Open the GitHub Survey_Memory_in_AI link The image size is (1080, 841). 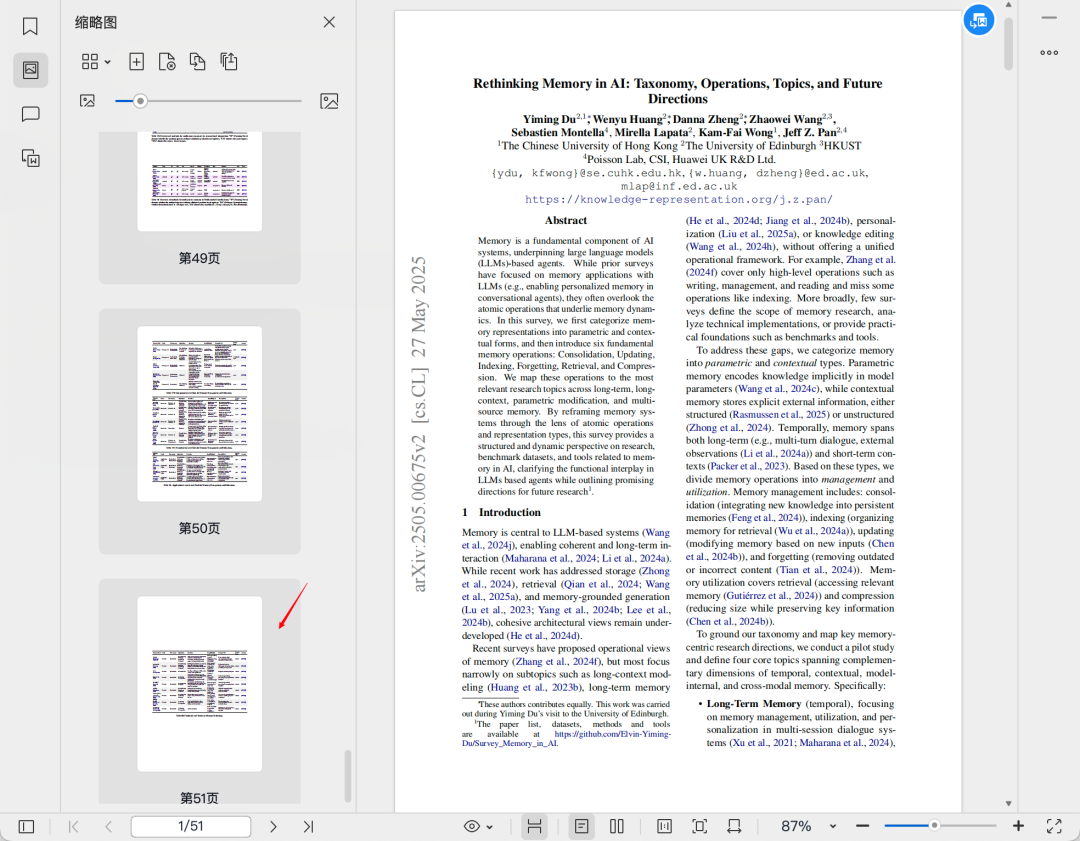pyautogui.click(x=612, y=733)
